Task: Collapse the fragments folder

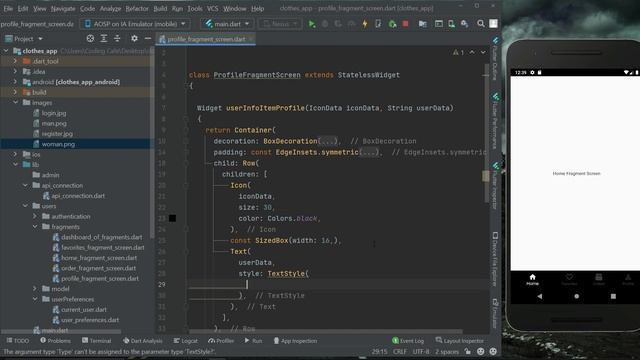Action: point(35,227)
